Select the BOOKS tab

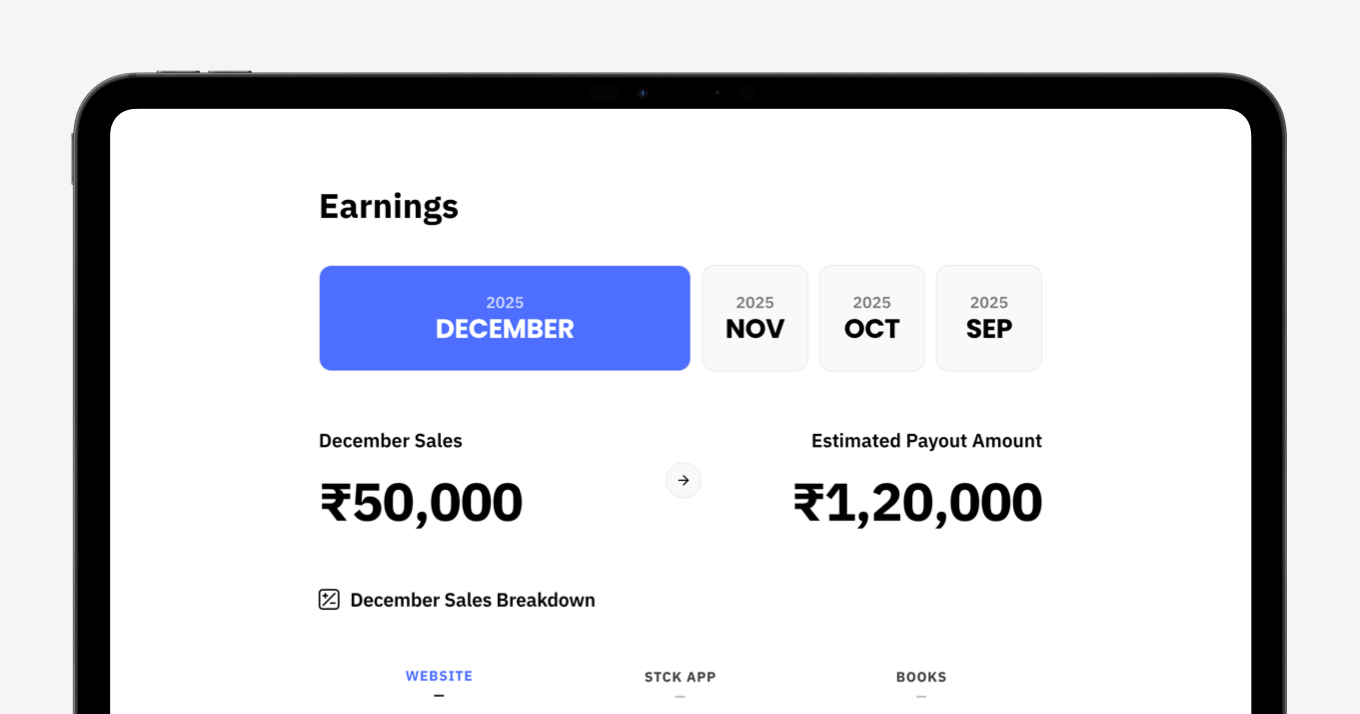pos(921,677)
